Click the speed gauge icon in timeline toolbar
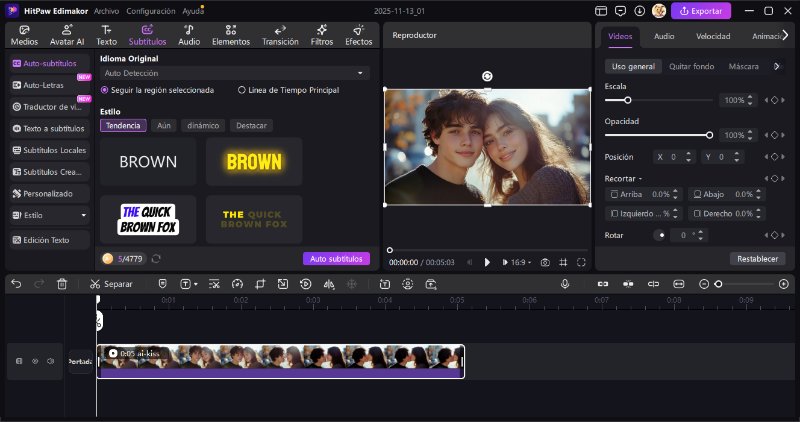This screenshot has height=422, width=800. [237, 284]
